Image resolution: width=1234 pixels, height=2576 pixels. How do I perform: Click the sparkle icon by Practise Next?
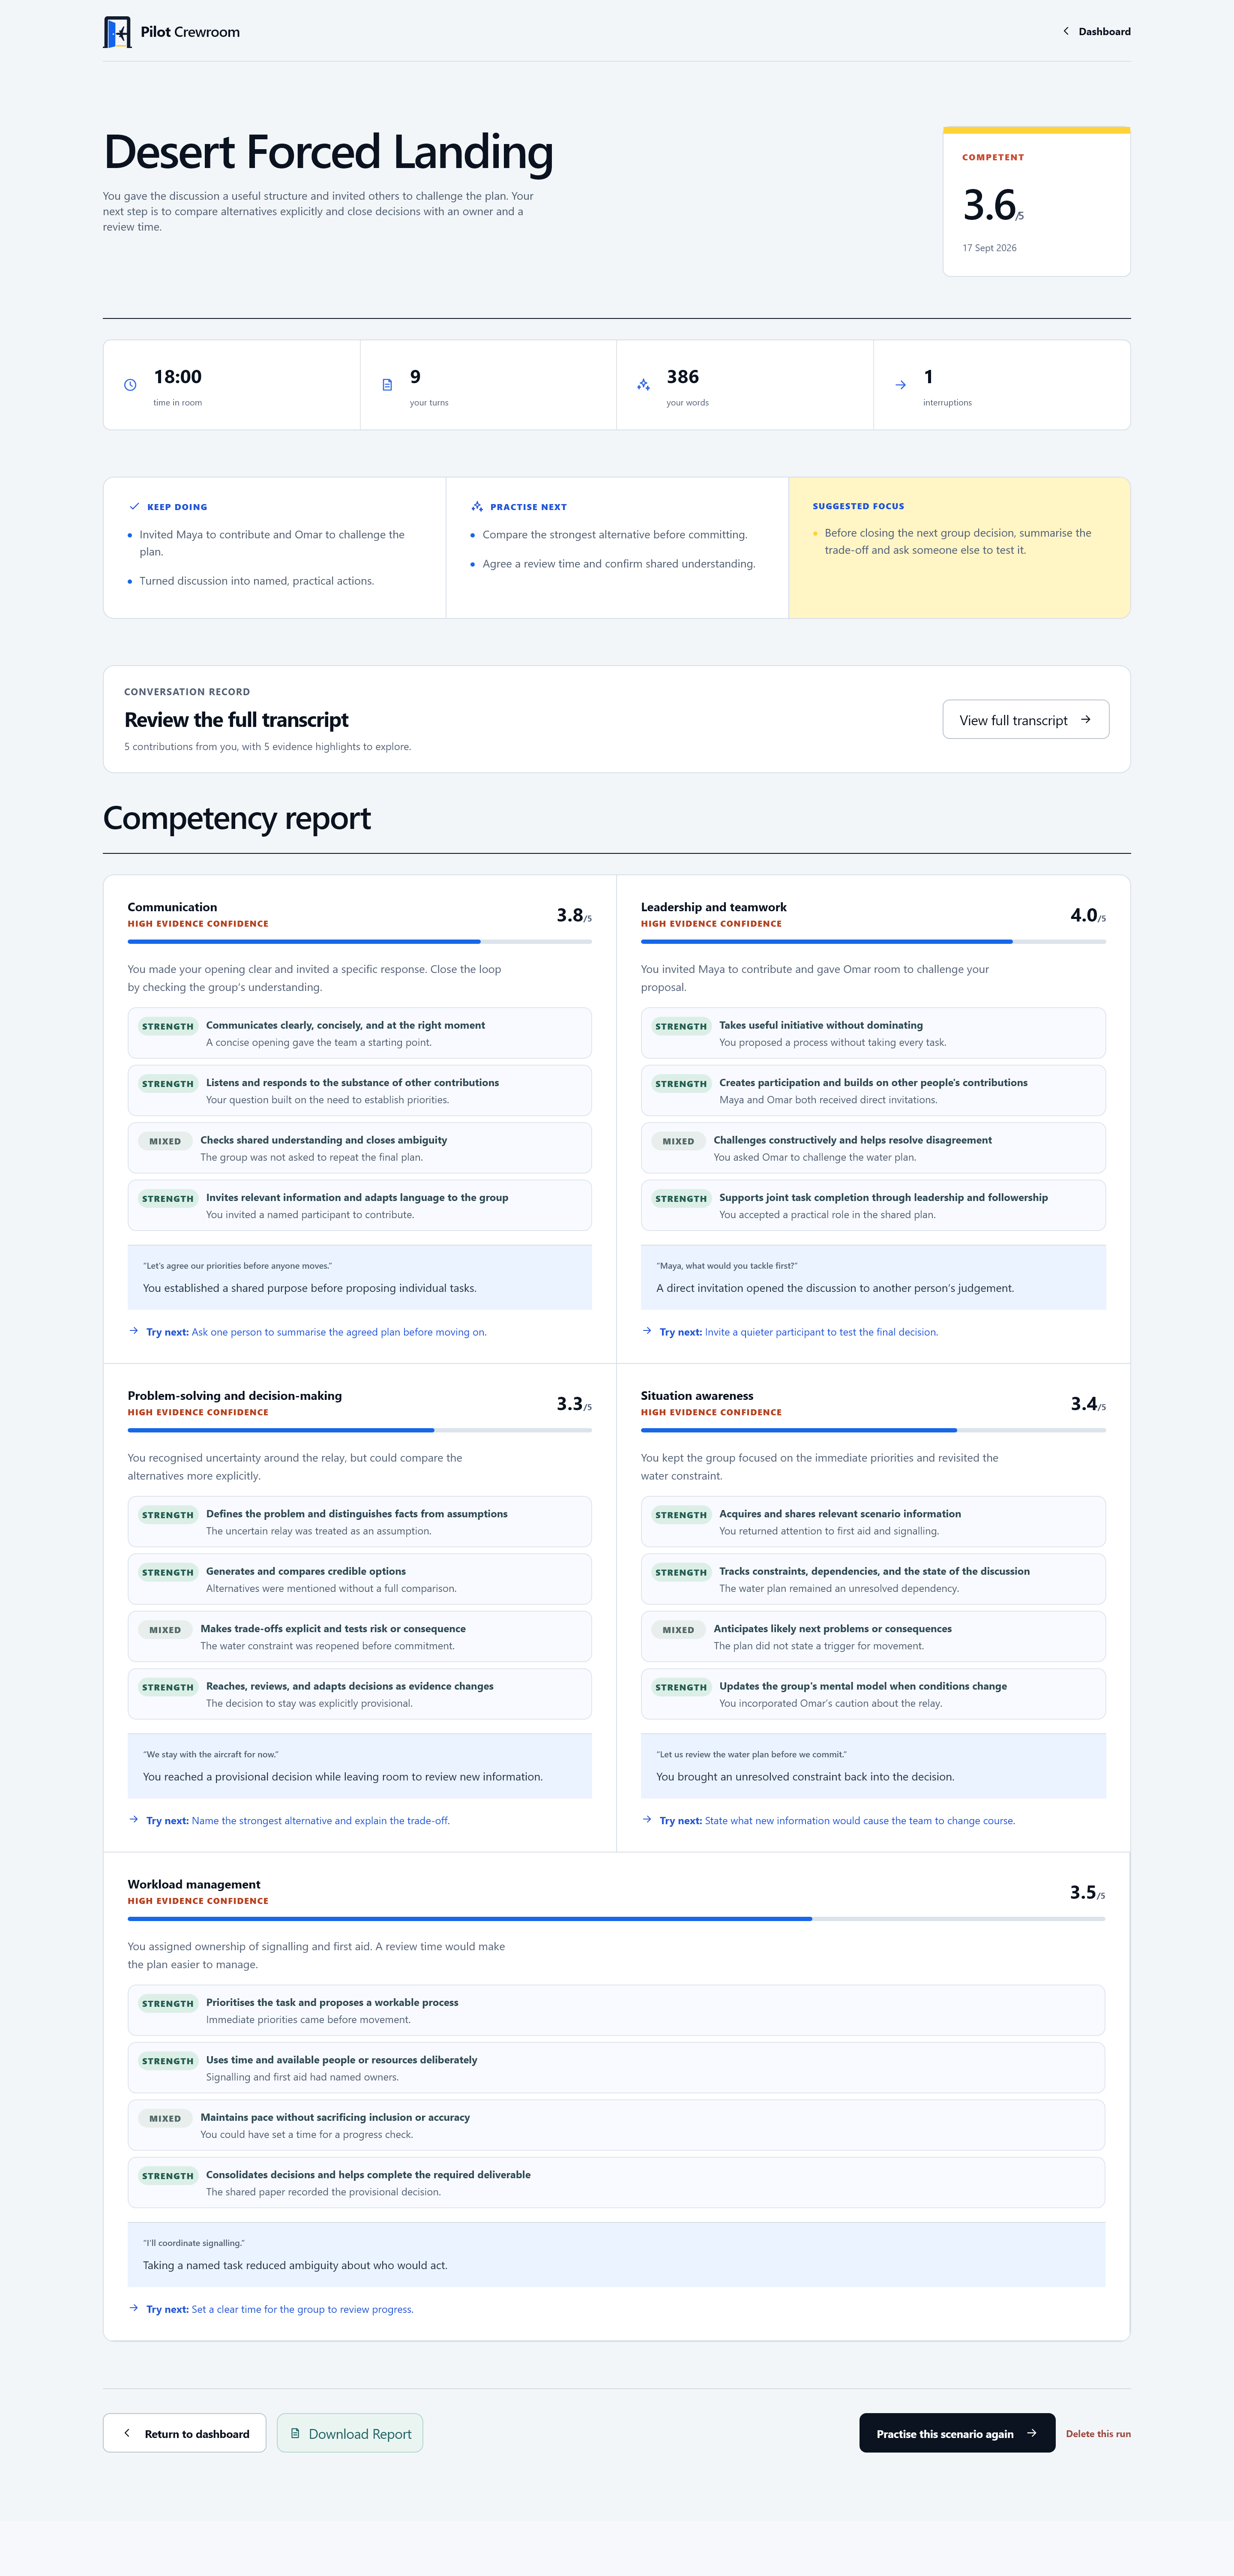[477, 506]
